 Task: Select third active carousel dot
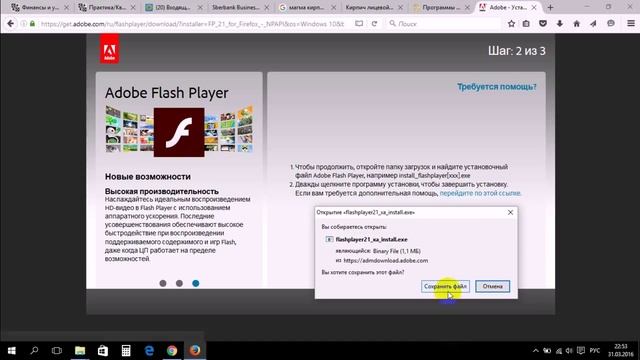196,283
